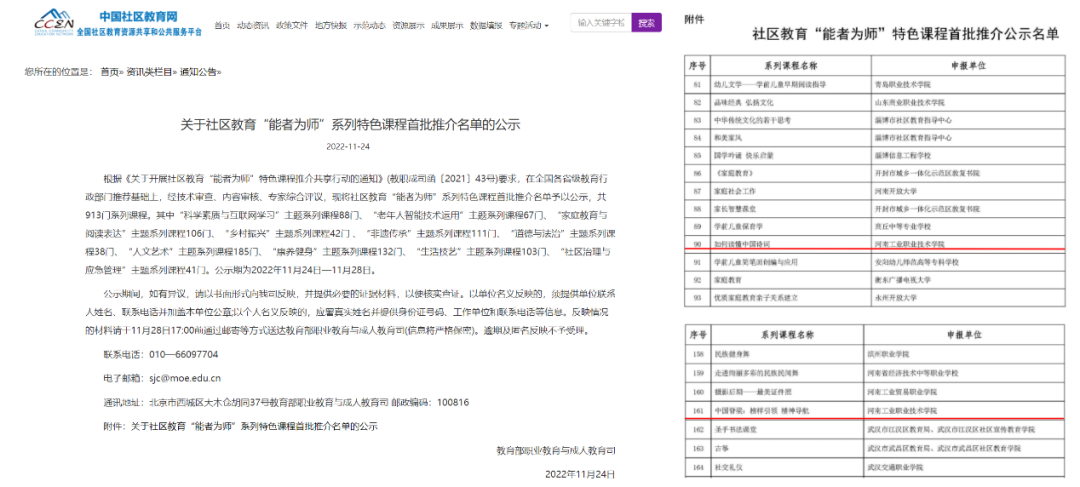Open the 成果展示 navigation item
1080x487 pixels.
coord(447,25)
